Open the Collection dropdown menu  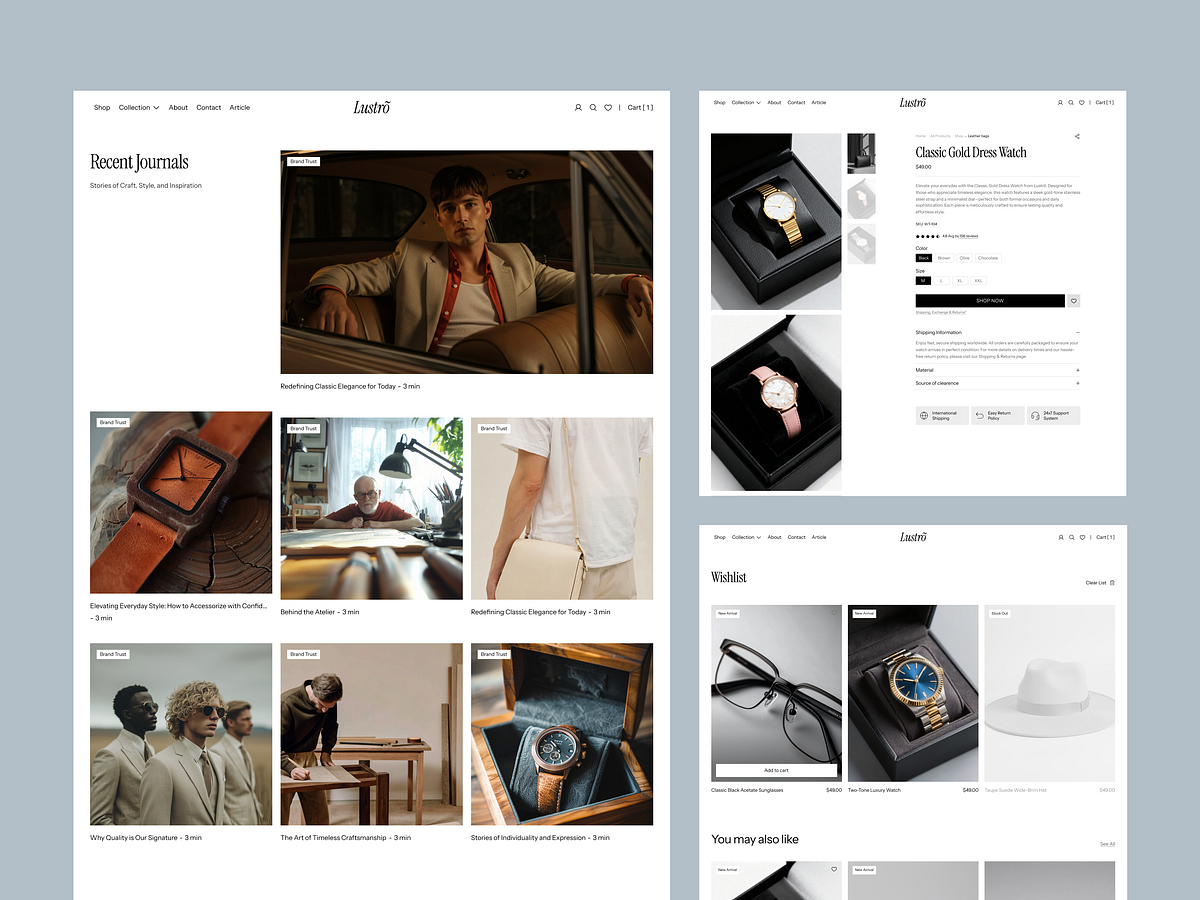[x=138, y=107]
